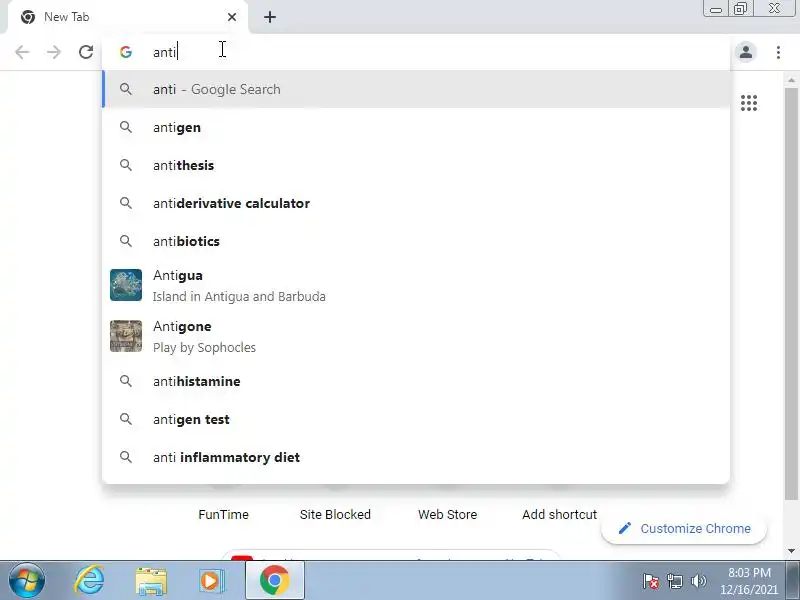The height and width of the screenshot is (600, 800).
Task: Open the Site Blocked shortcut
Action: tap(335, 514)
